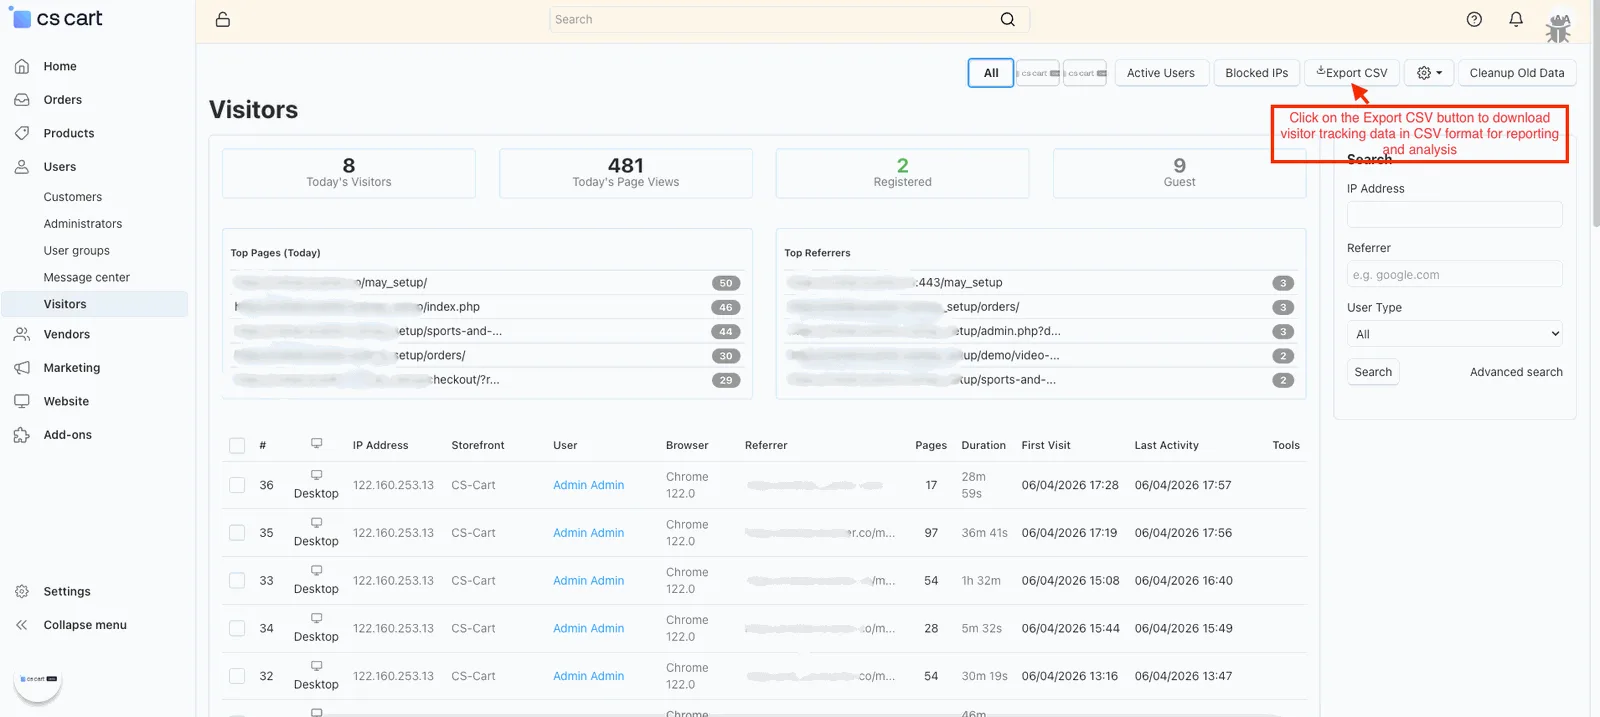Click the Export CSV button
This screenshot has width=1600, height=717.
click(x=1352, y=73)
